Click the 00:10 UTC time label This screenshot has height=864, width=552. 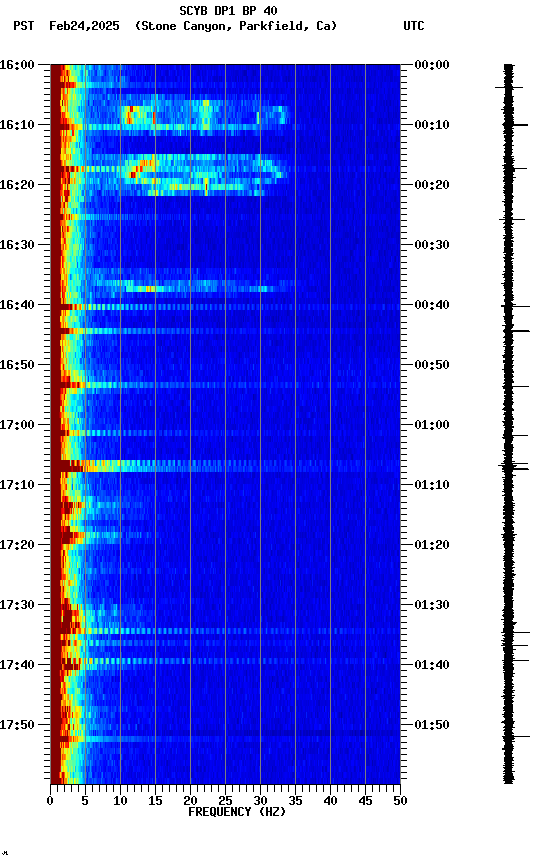point(432,125)
